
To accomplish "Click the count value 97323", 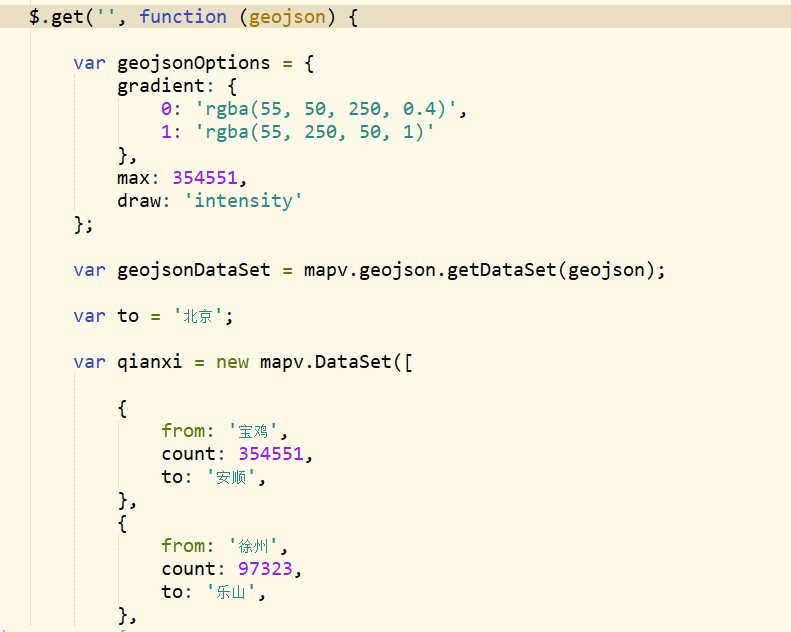I will click(265, 569).
